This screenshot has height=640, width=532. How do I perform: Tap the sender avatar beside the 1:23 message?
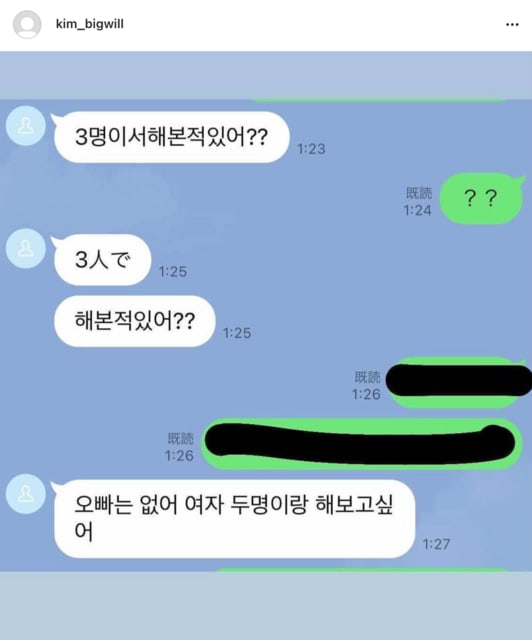click(x=26, y=126)
